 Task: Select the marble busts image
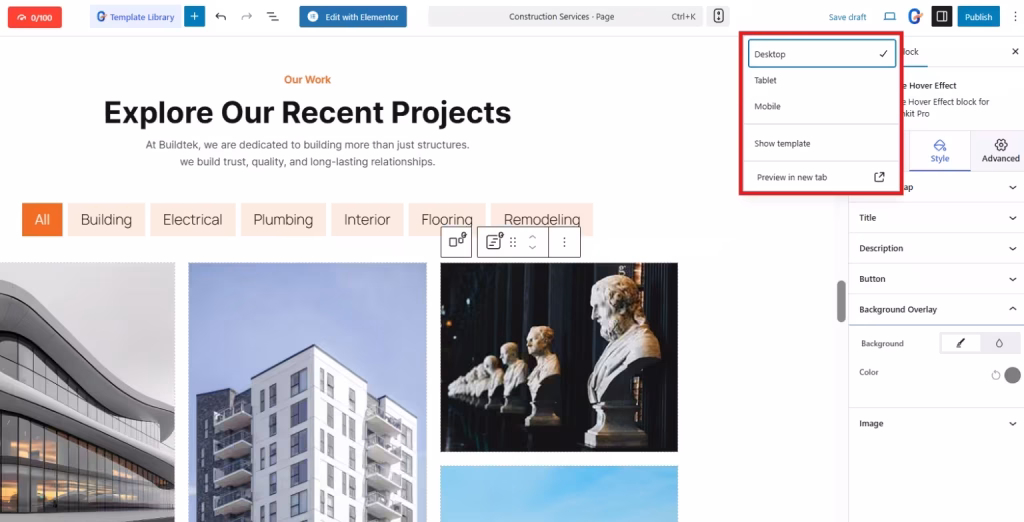pyautogui.click(x=559, y=357)
